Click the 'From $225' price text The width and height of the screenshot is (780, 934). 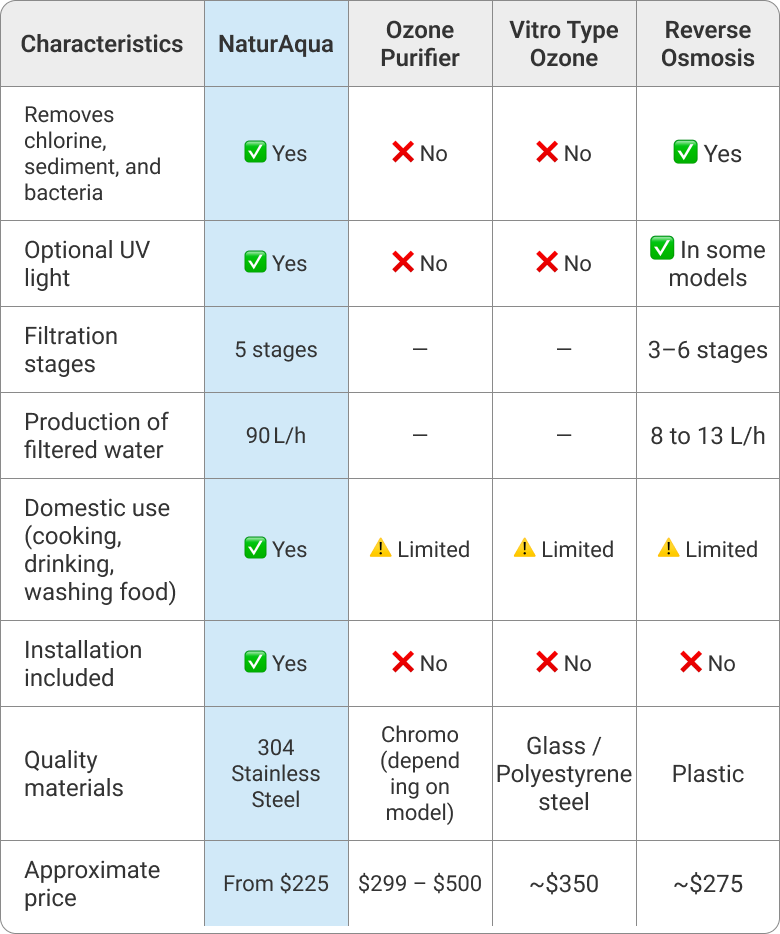click(x=276, y=884)
